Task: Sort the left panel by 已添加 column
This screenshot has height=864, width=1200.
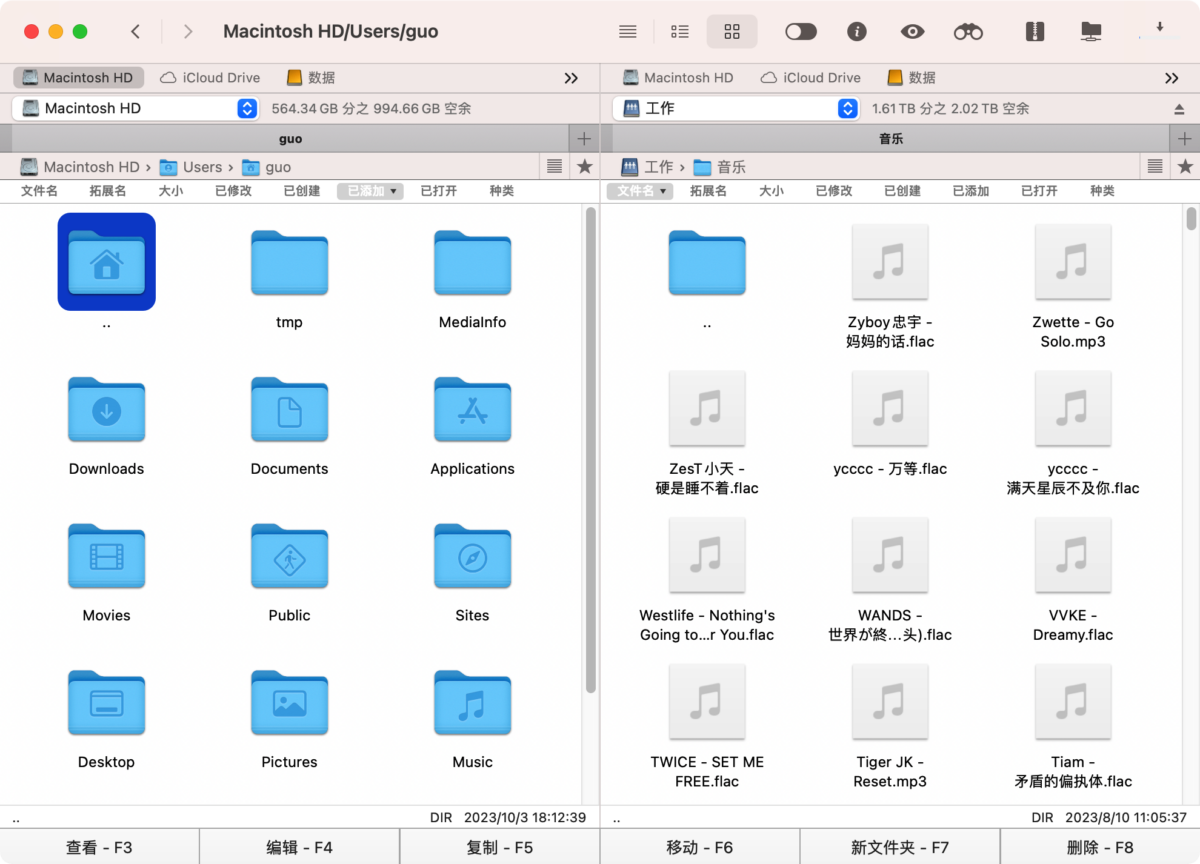Action: [370, 191]
